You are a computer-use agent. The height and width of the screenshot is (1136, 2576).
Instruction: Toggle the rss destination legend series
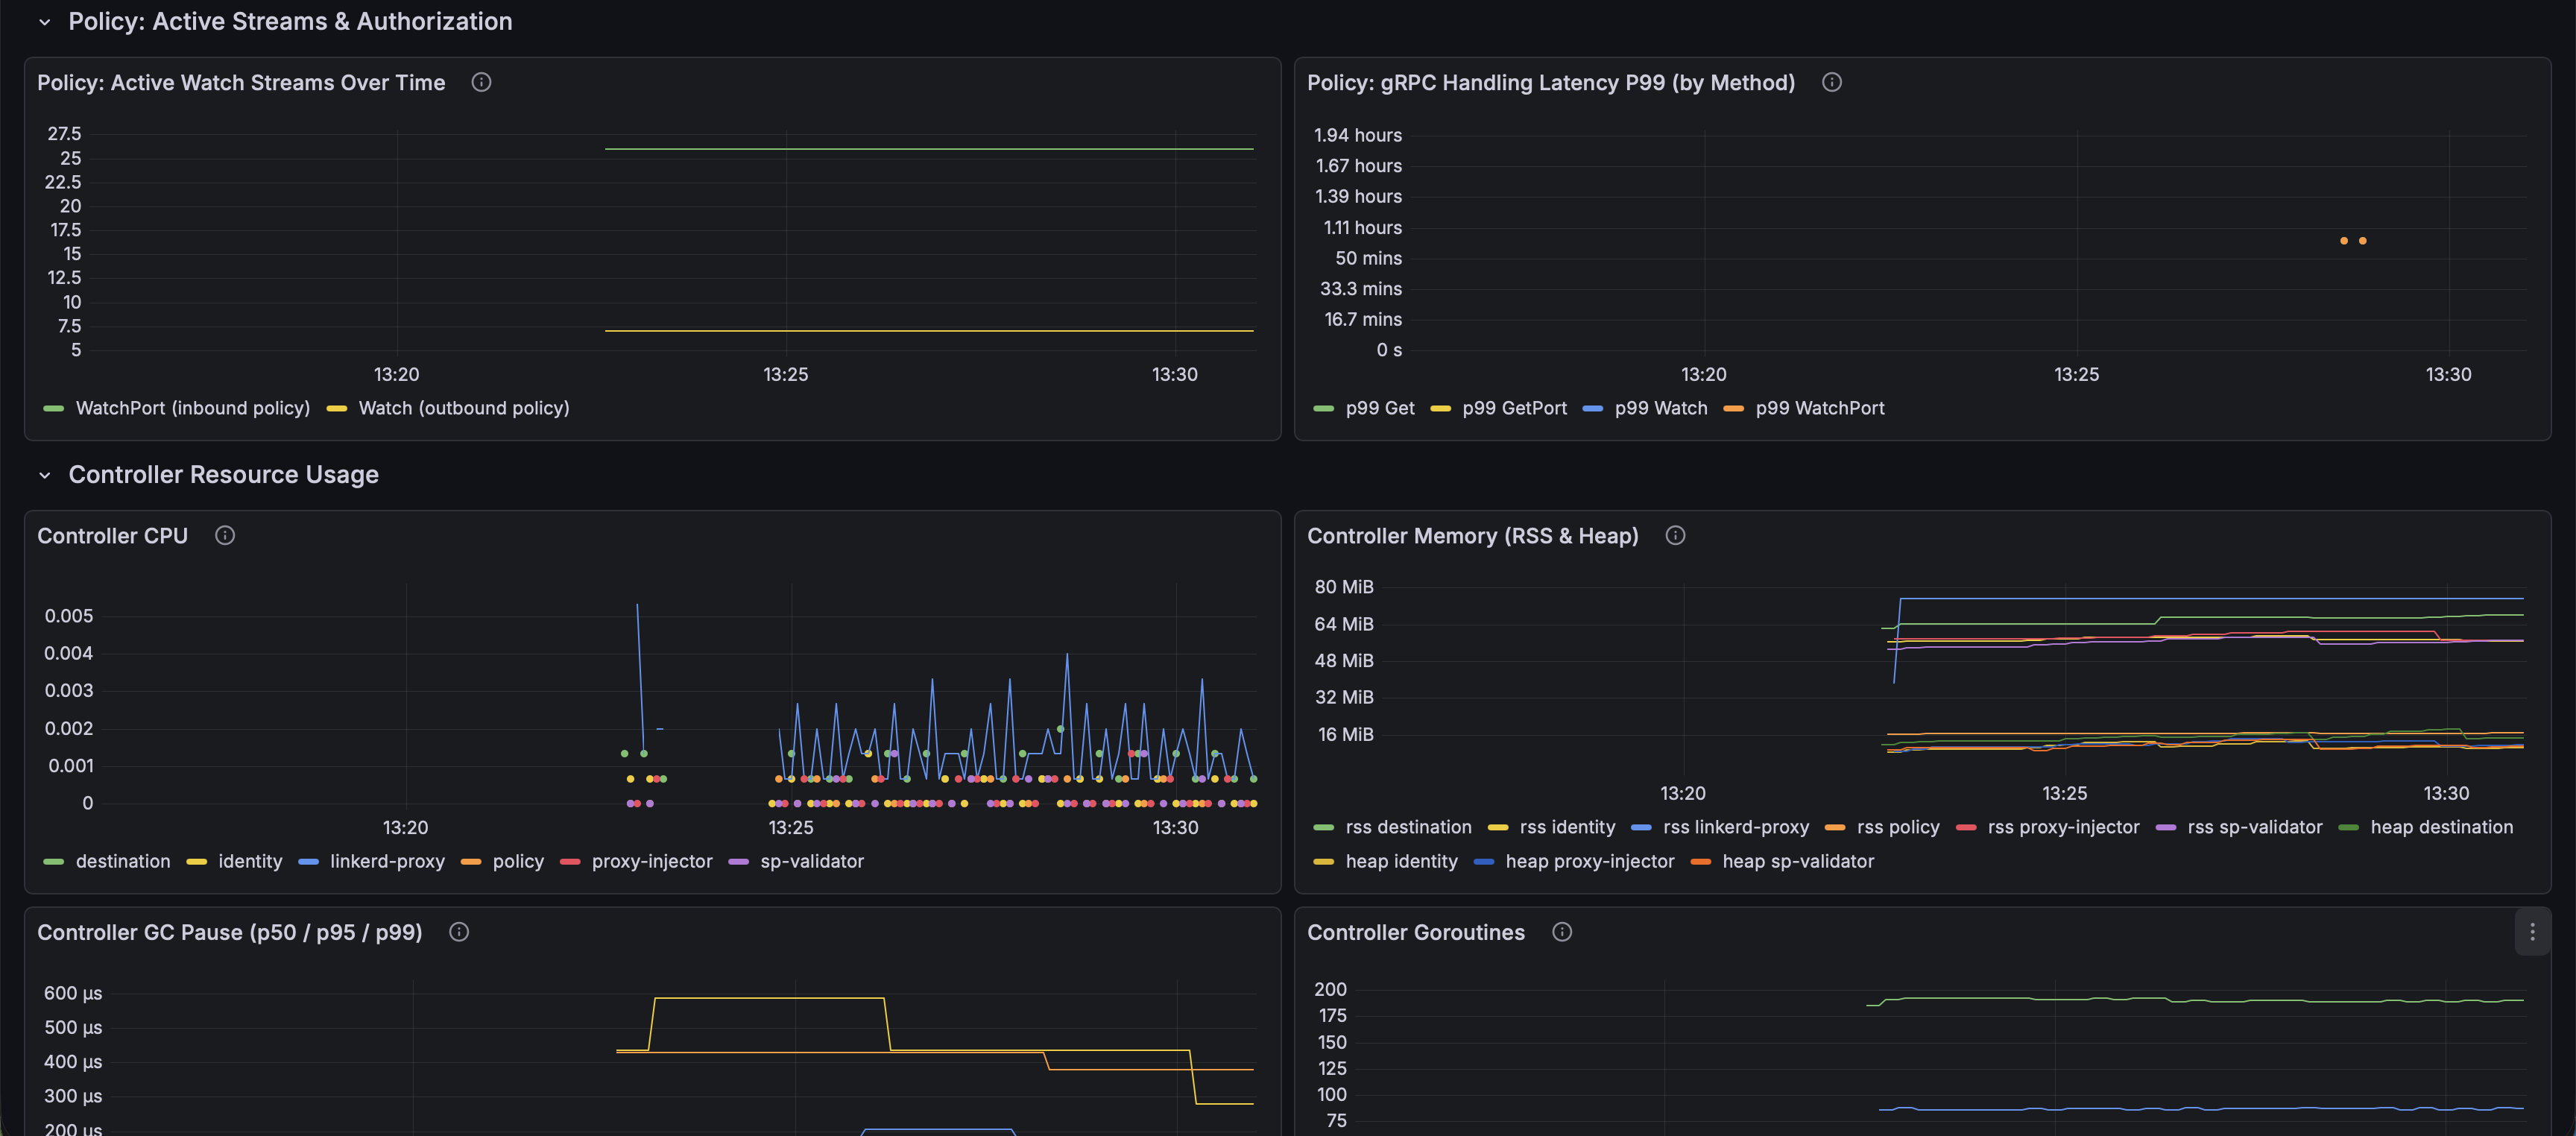(x=1408, y=827)
